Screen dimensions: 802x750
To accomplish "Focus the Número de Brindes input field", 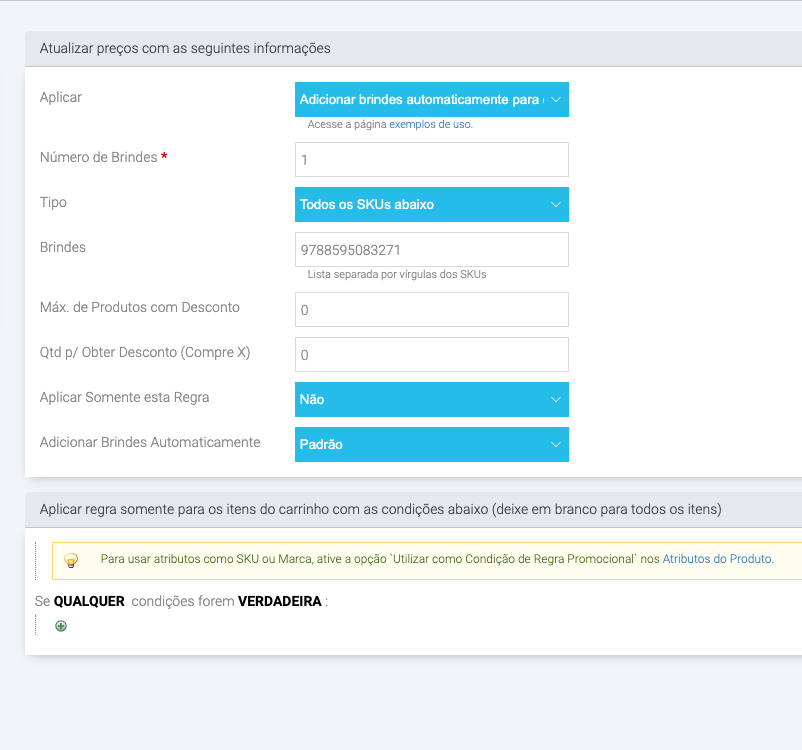I will click(x=431, y=160).
